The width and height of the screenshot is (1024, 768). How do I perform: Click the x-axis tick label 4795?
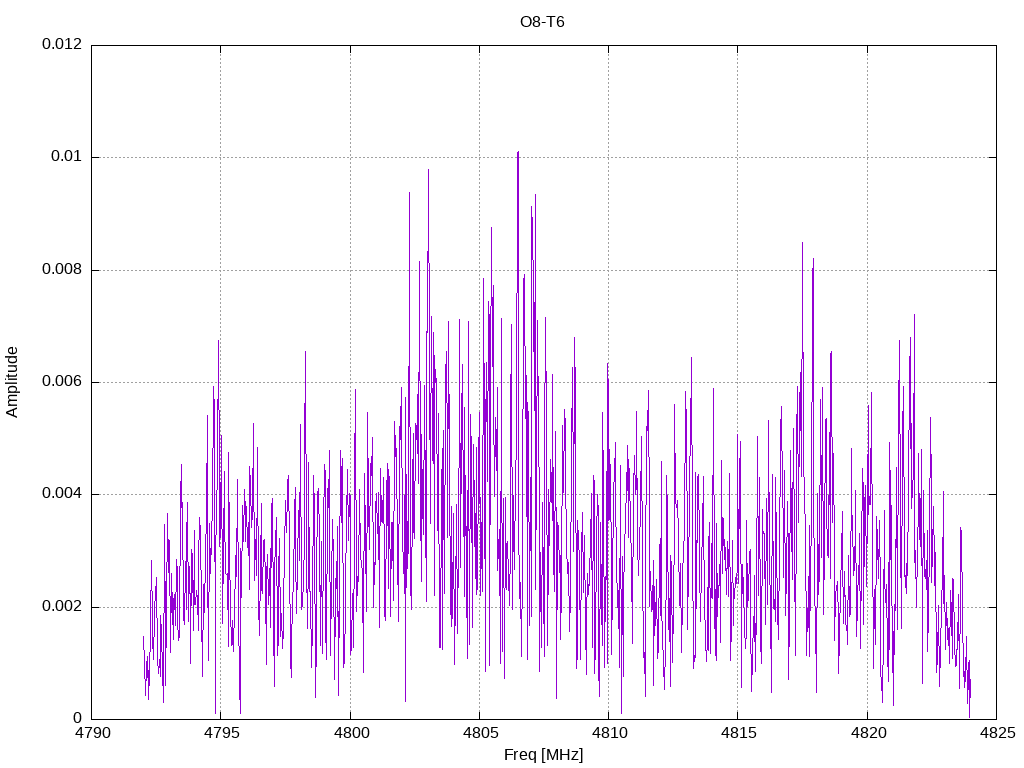pyautogui.click(x=221, y=733)
